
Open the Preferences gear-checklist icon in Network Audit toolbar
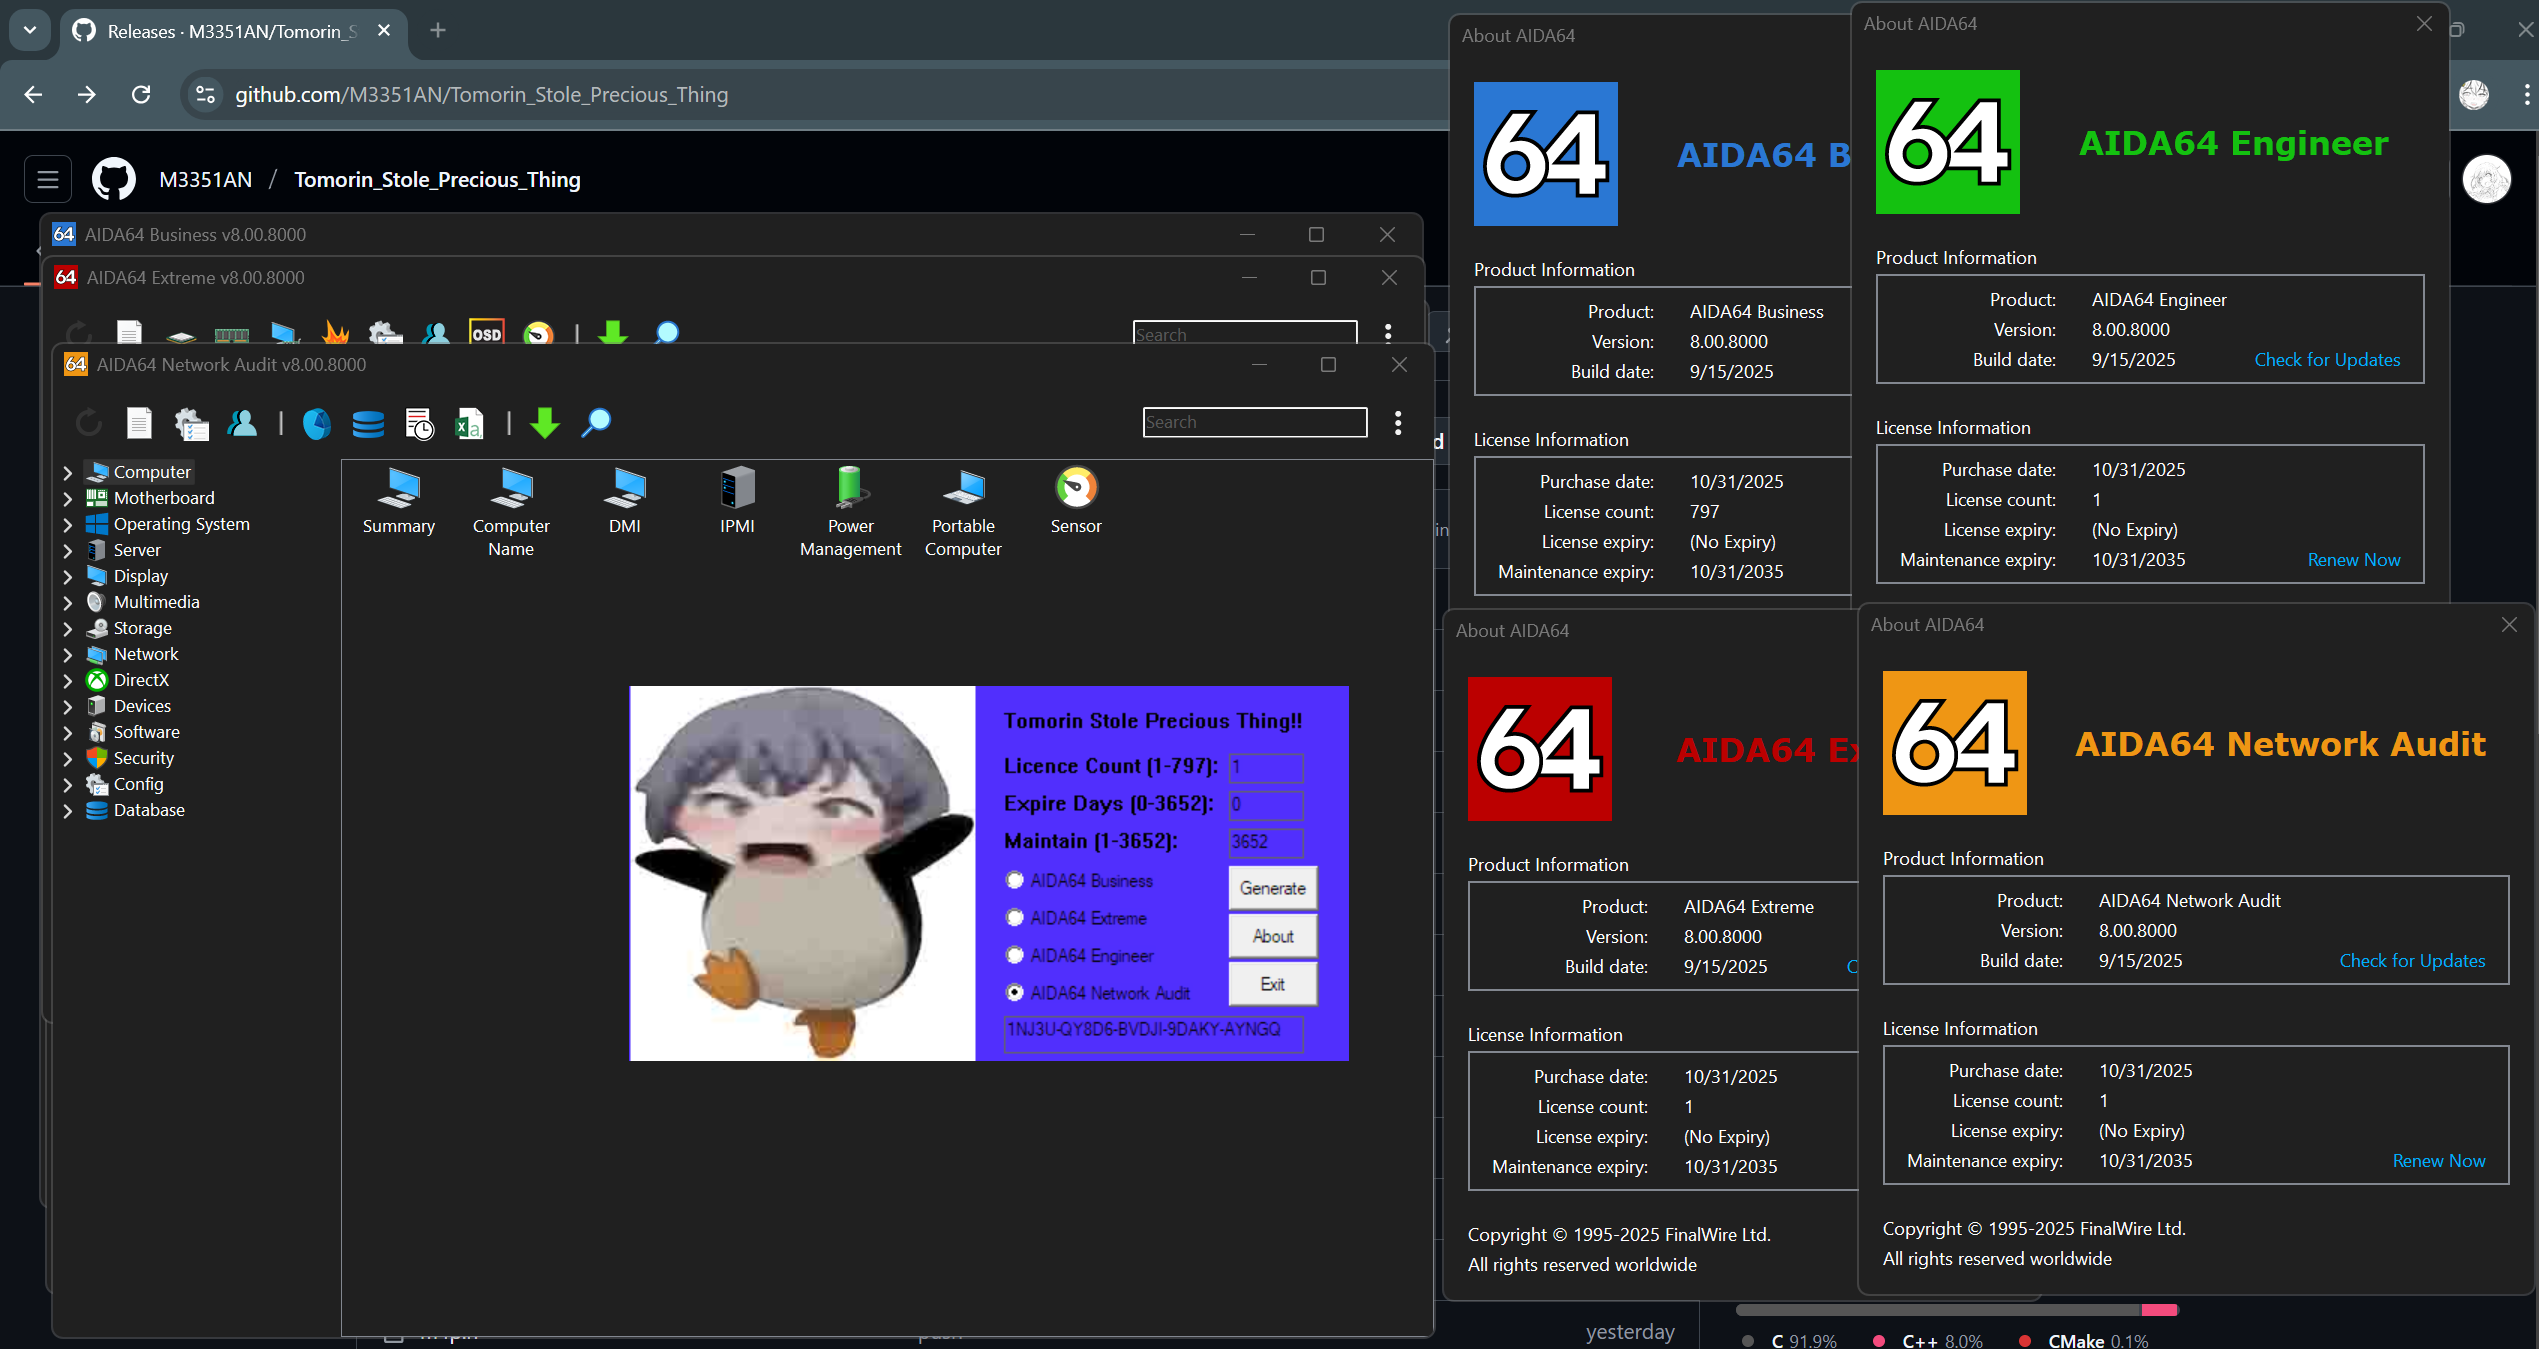point(192,423)
